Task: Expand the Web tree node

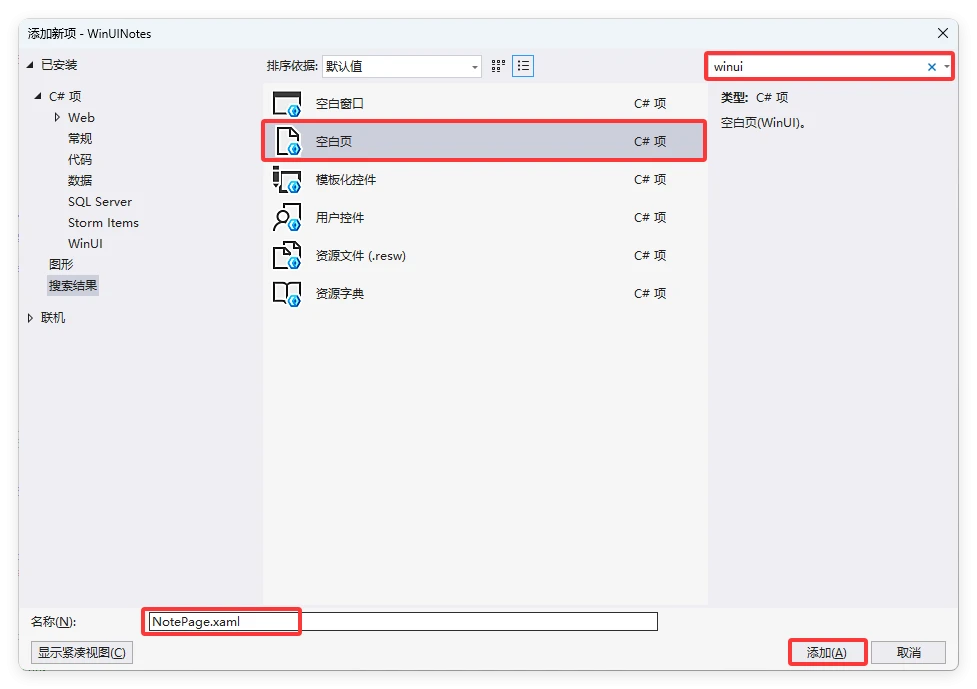Action: 57,118
